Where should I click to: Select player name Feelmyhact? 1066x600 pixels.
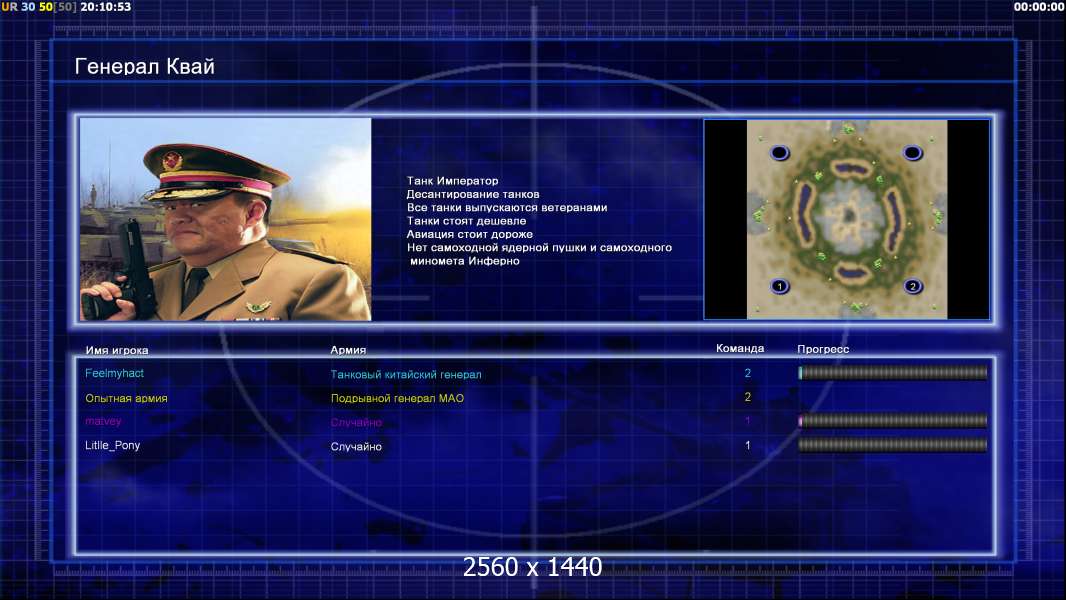coord(114,373)
